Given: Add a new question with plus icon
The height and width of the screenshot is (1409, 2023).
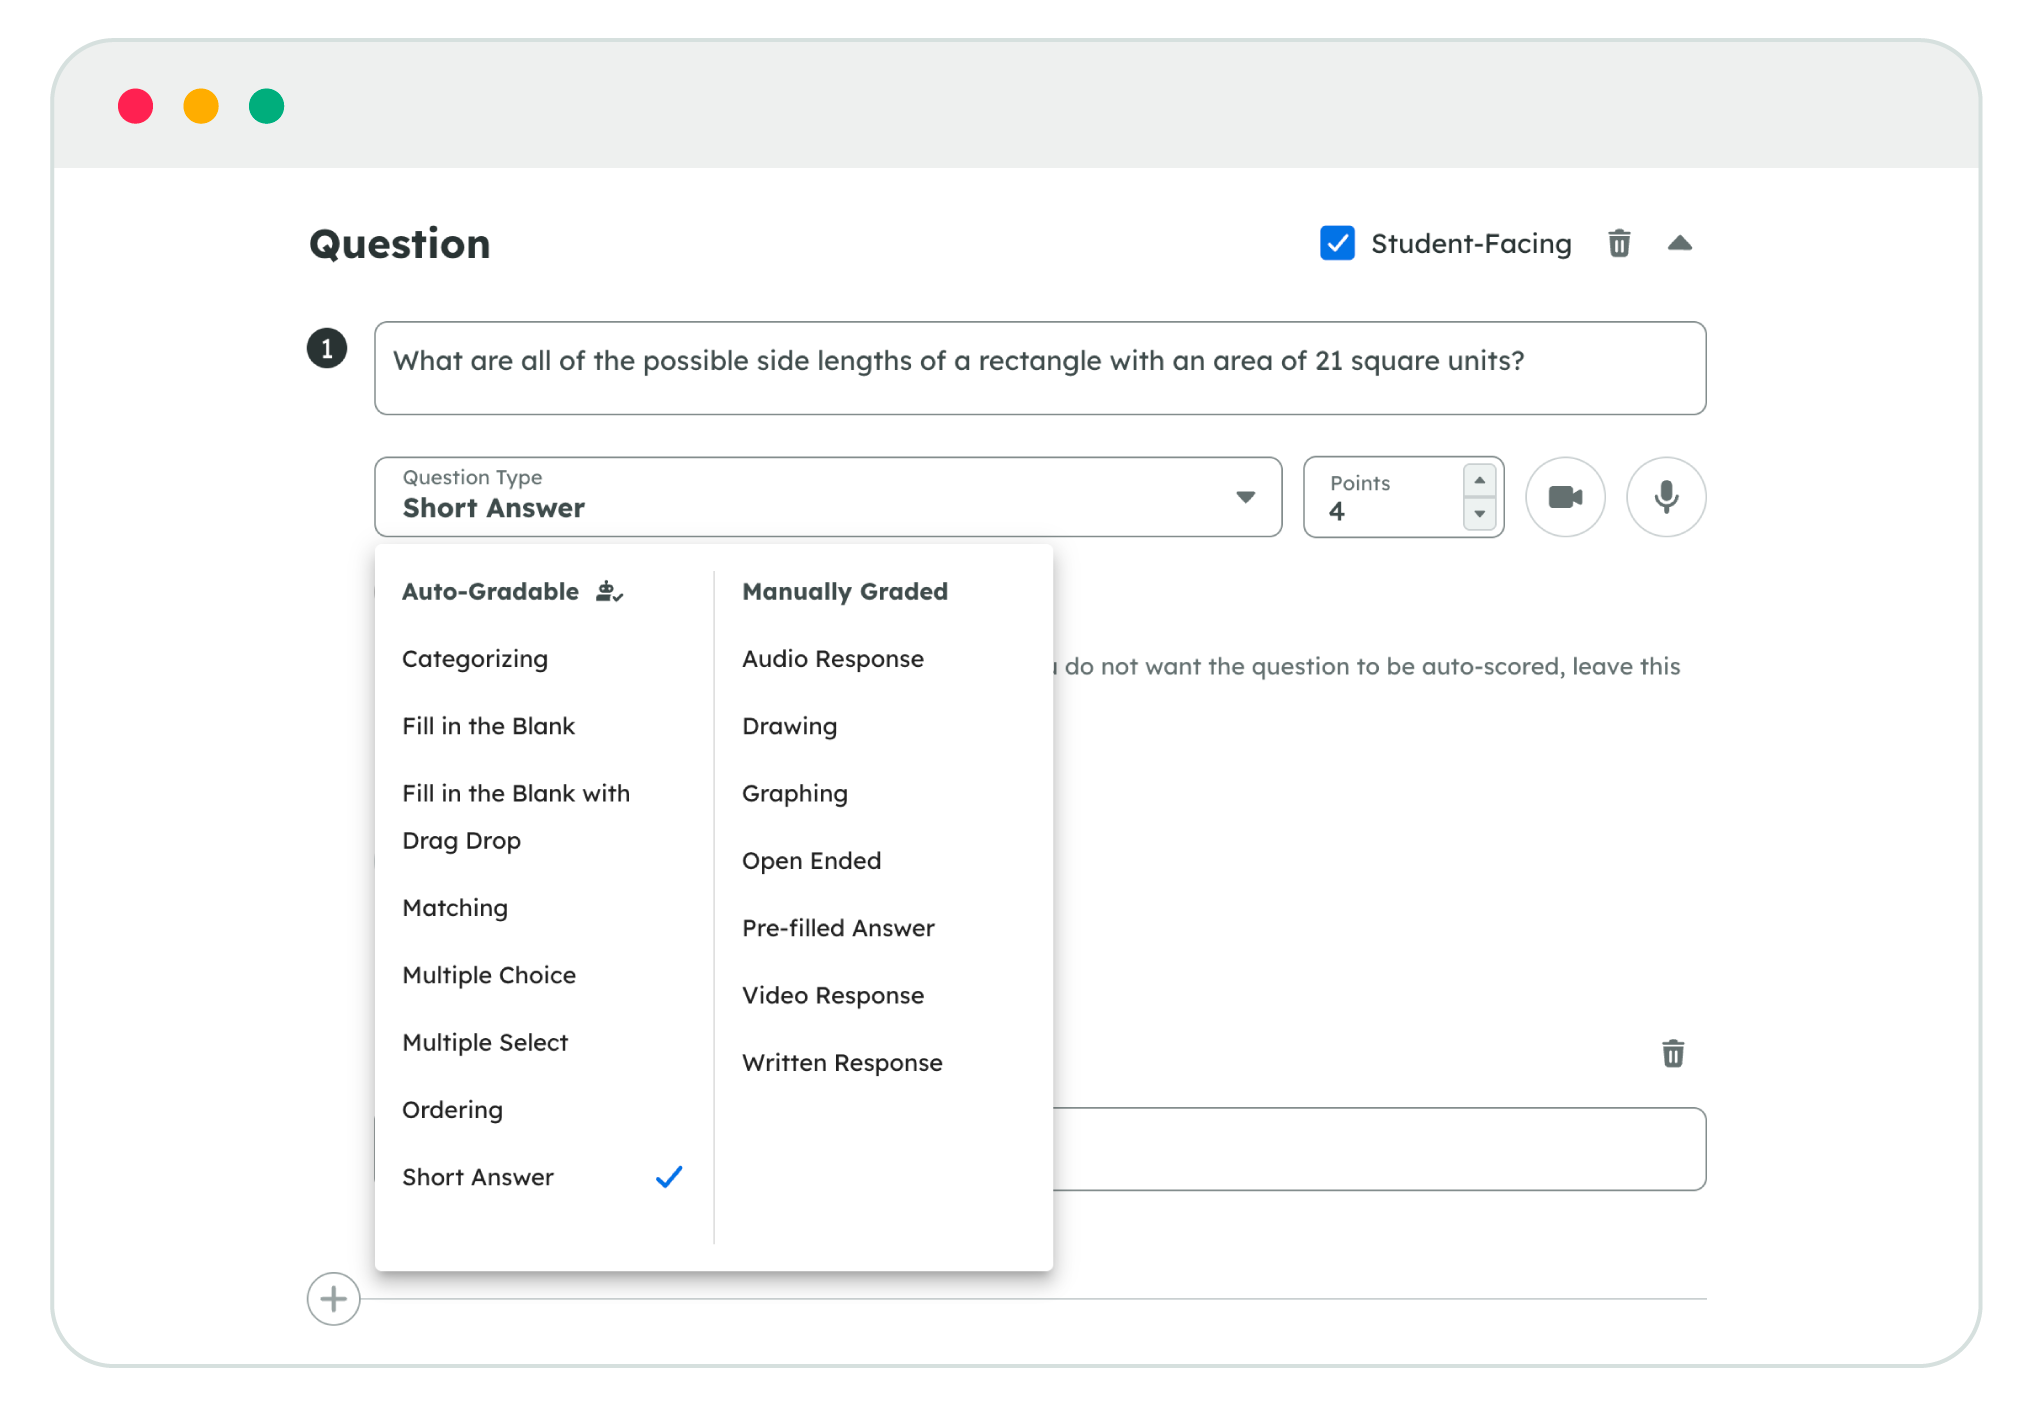Looking at the screenshot, I should coord(333,1299).
